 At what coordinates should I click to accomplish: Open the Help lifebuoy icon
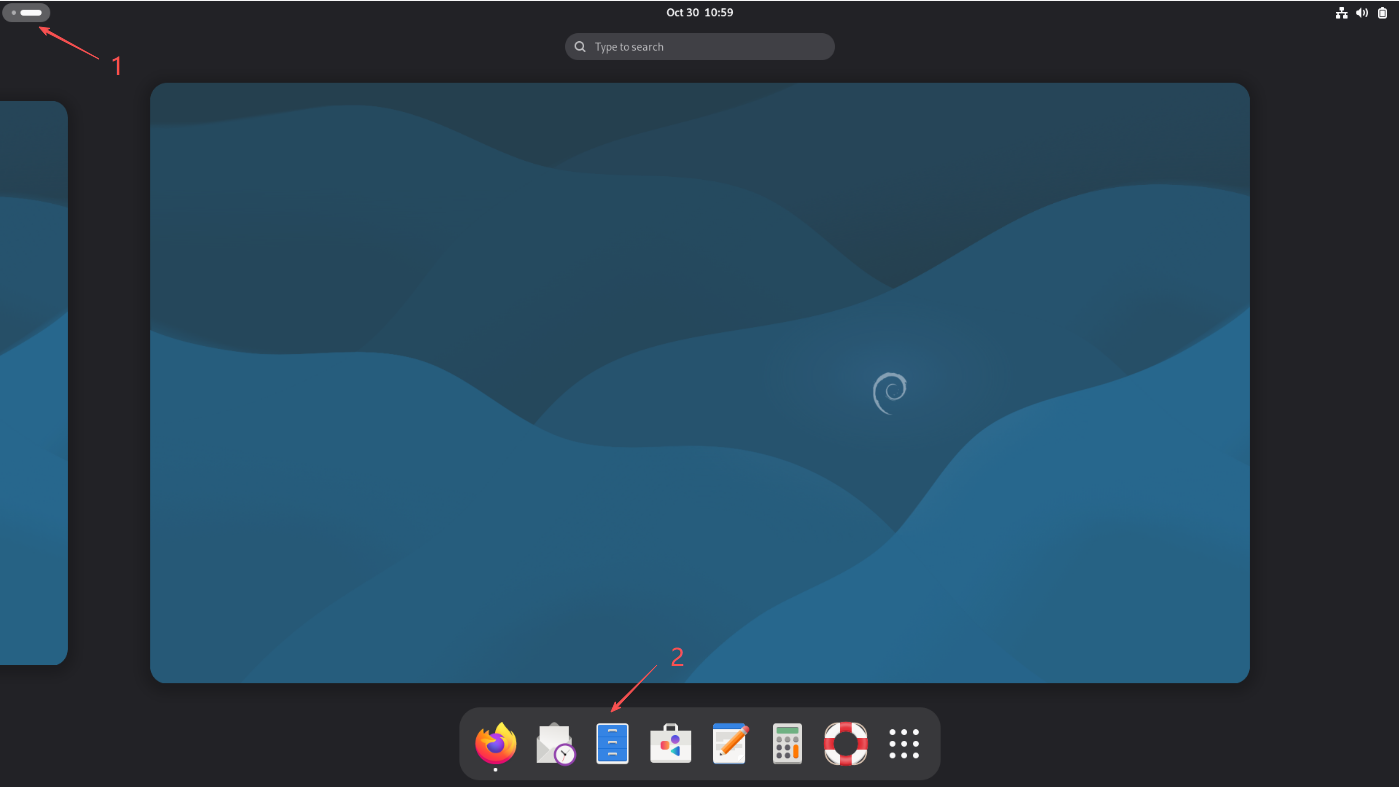[845, 744]
